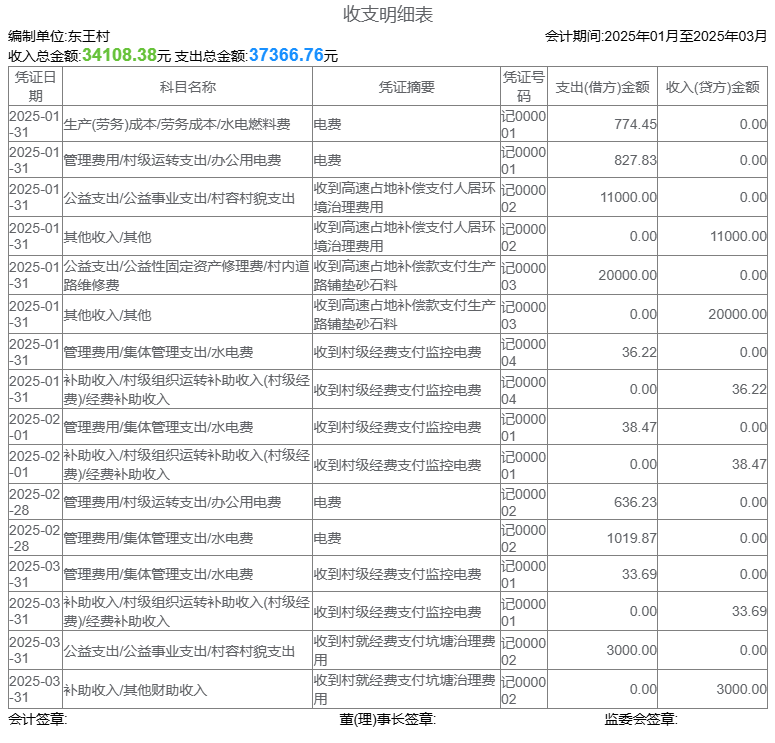Click the 支出(借方)金额 column header

pyautogui.click(x=602, y=87)
